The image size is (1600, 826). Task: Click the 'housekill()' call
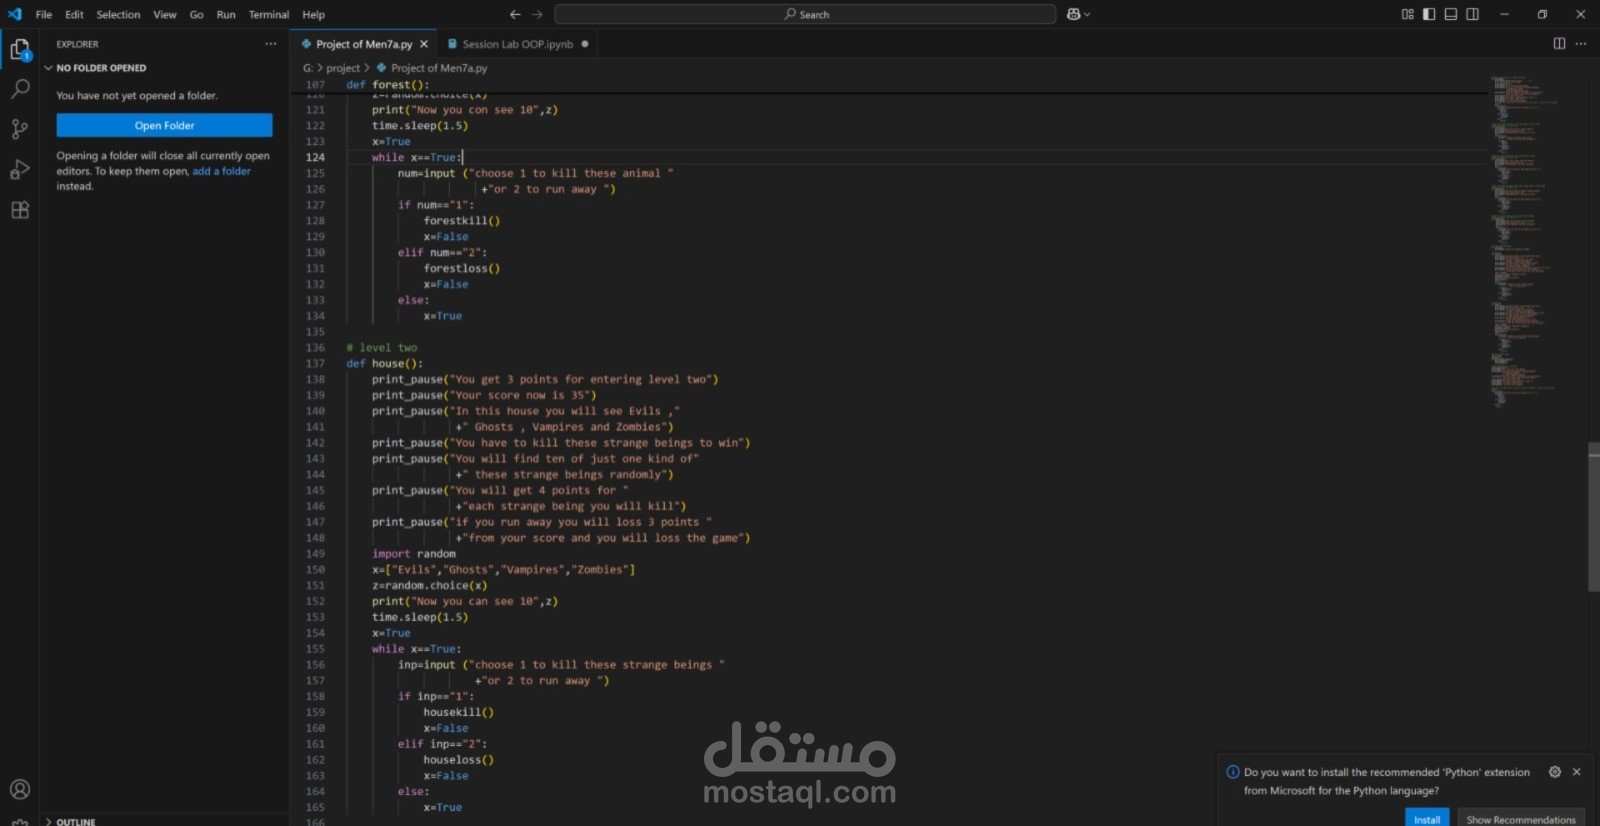458,712
